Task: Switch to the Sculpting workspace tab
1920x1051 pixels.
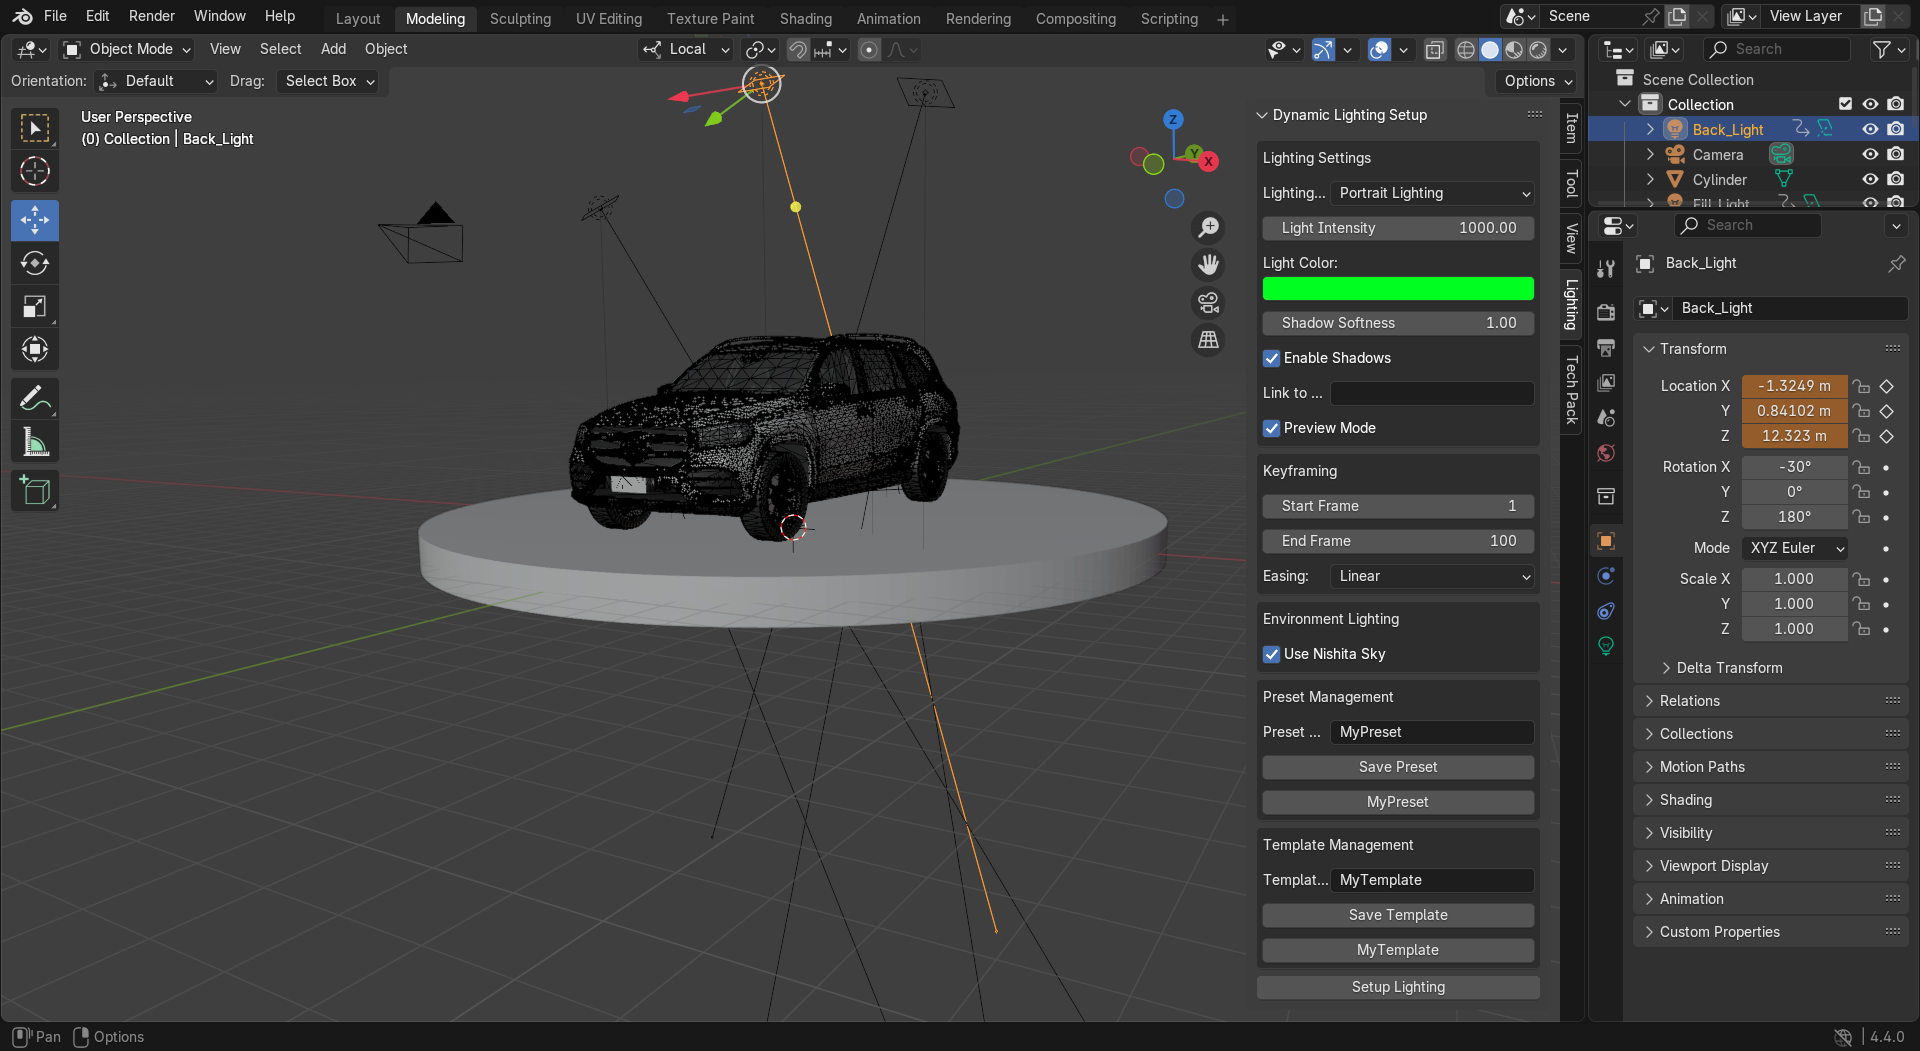Action: [x=520, y=19]
